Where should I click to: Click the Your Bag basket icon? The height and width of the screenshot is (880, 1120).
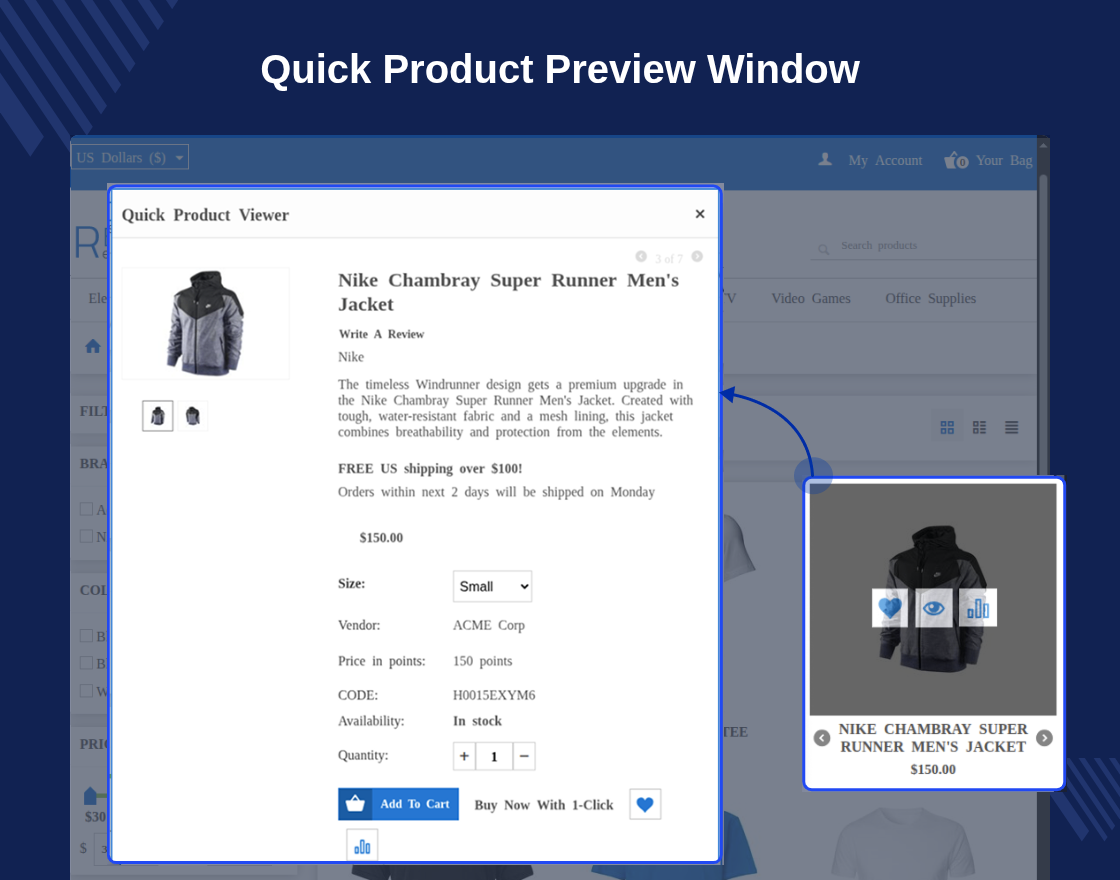(x=956, y=160)
